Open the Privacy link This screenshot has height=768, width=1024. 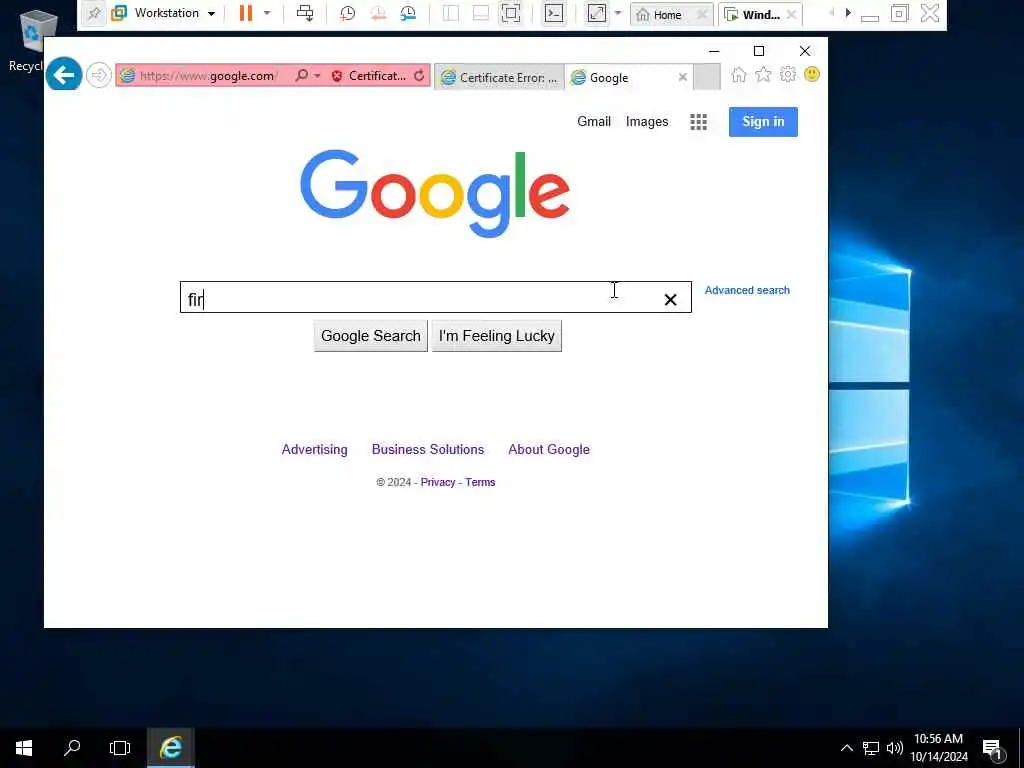click(x=438, y=482)
